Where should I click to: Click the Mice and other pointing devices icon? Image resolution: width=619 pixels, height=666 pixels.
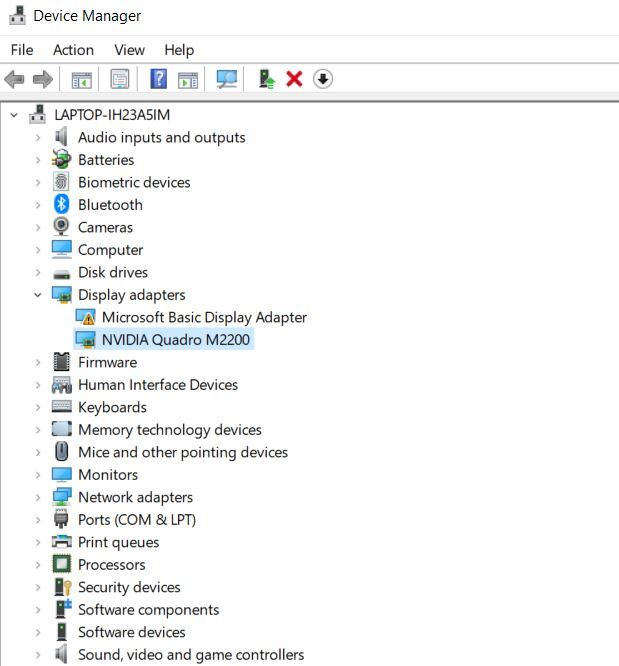62,451
